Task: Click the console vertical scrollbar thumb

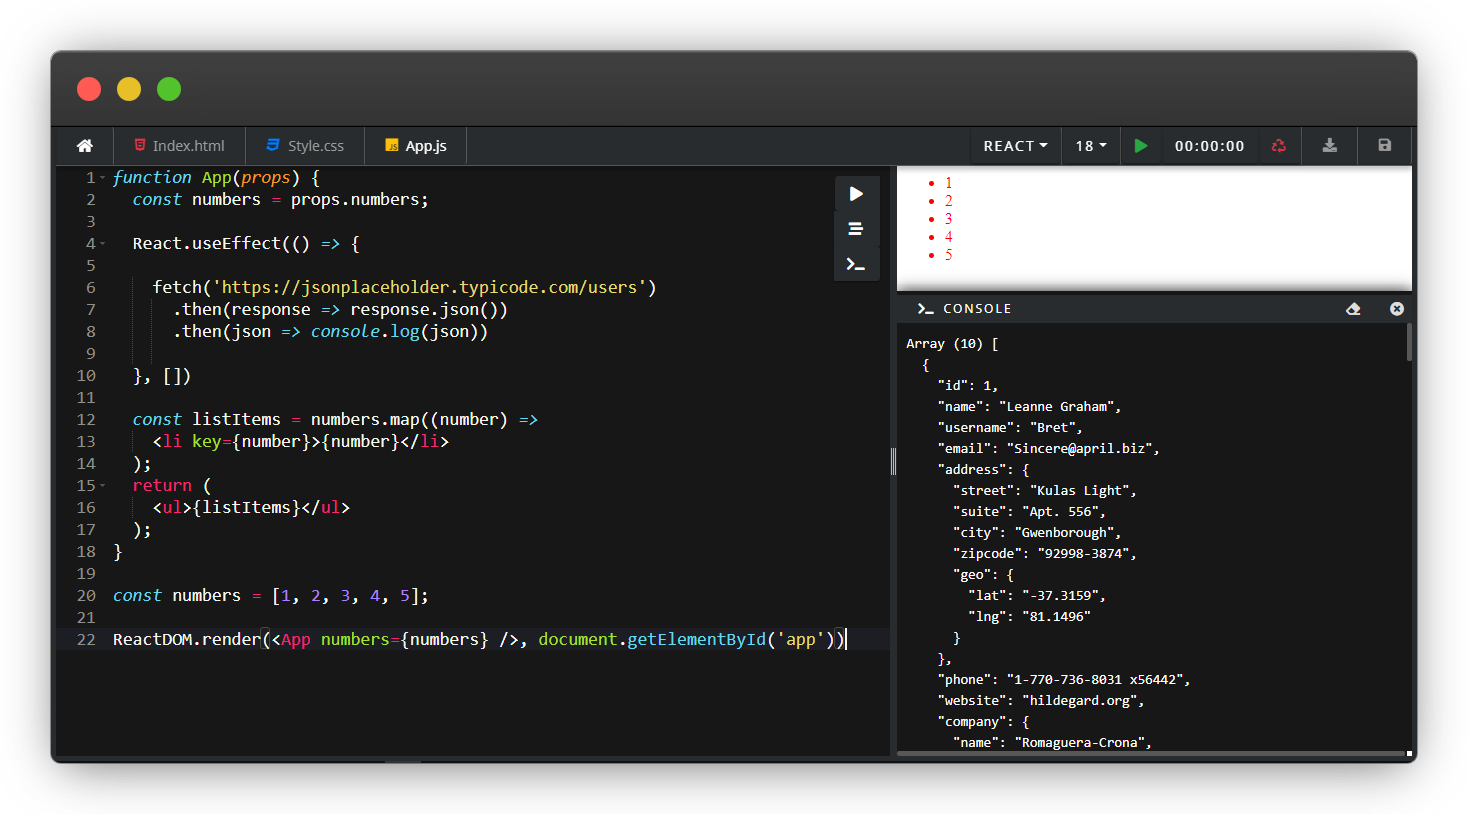Action: [x=1409, y=342]
